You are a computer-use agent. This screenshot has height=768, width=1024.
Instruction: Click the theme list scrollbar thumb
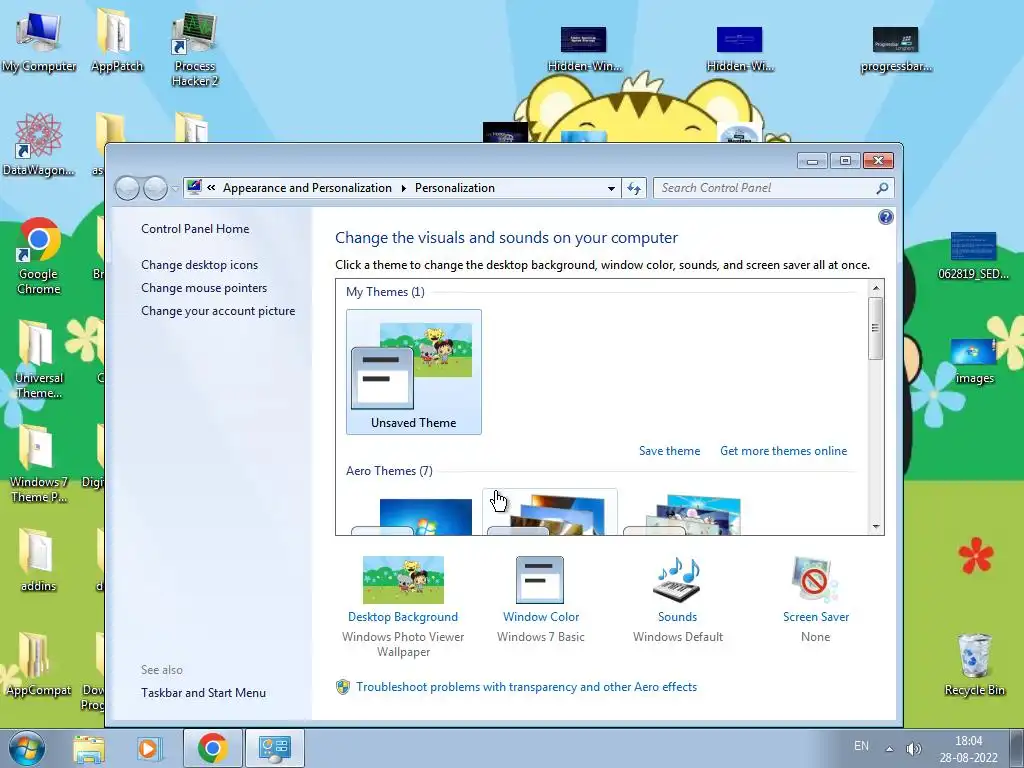(x=876, y=328)
